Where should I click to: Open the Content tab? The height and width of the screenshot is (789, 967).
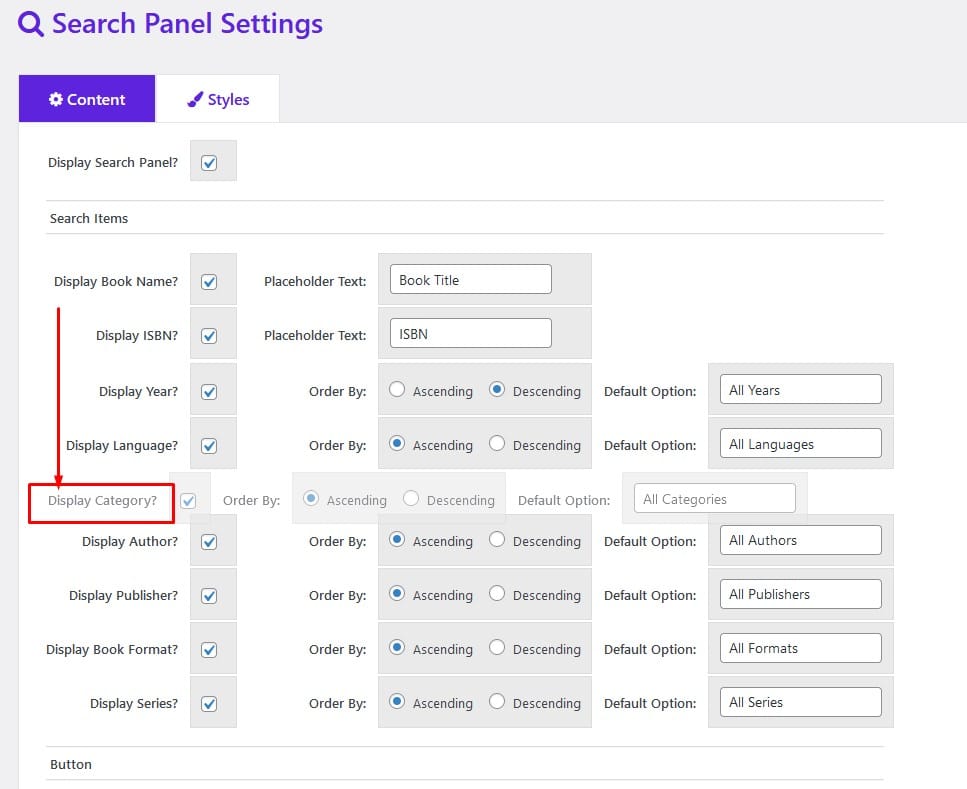tap(87, 99)
